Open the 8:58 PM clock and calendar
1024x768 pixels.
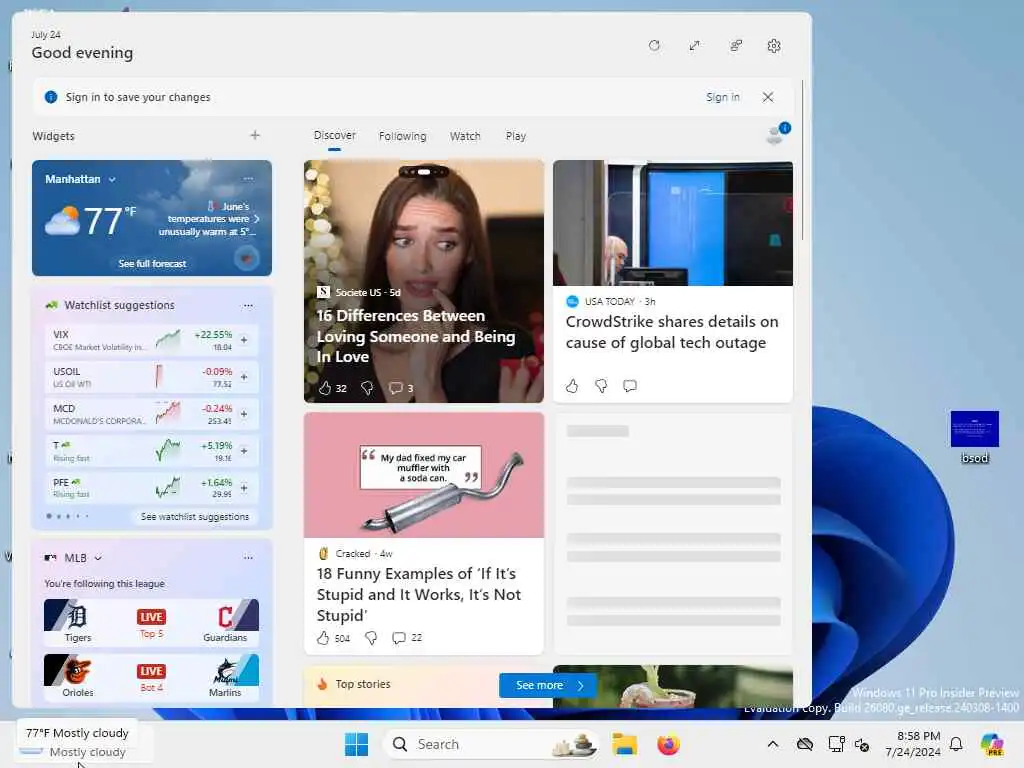[x=913, y=744]
